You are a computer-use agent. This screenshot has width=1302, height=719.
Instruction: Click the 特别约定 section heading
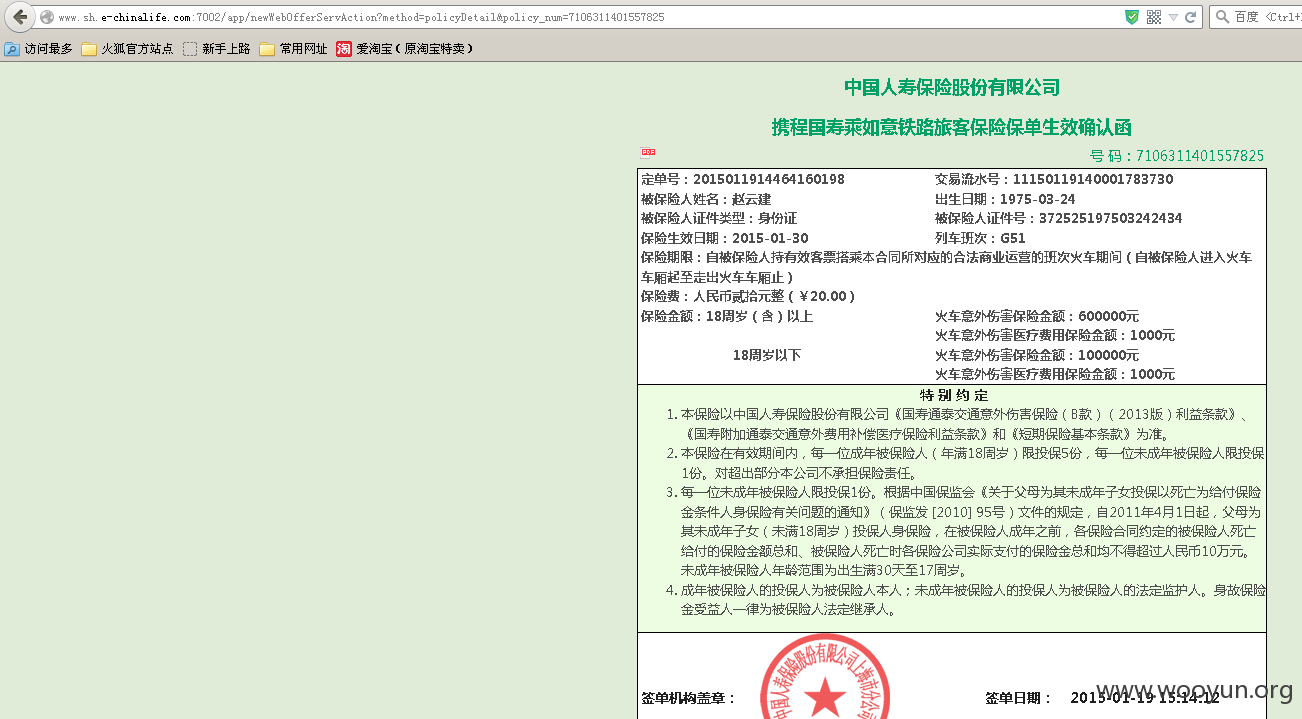(953, 395)
